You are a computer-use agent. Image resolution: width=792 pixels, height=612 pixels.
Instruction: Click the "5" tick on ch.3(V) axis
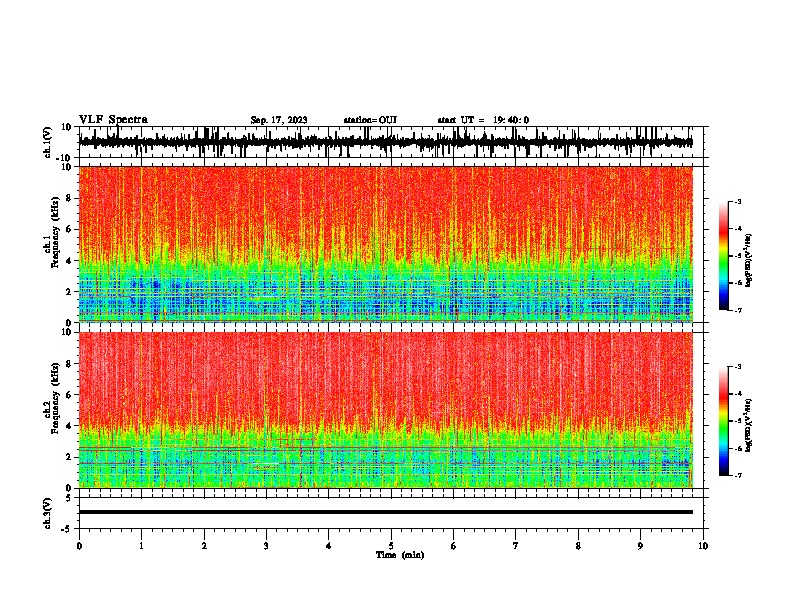click(x=69, y=498)
